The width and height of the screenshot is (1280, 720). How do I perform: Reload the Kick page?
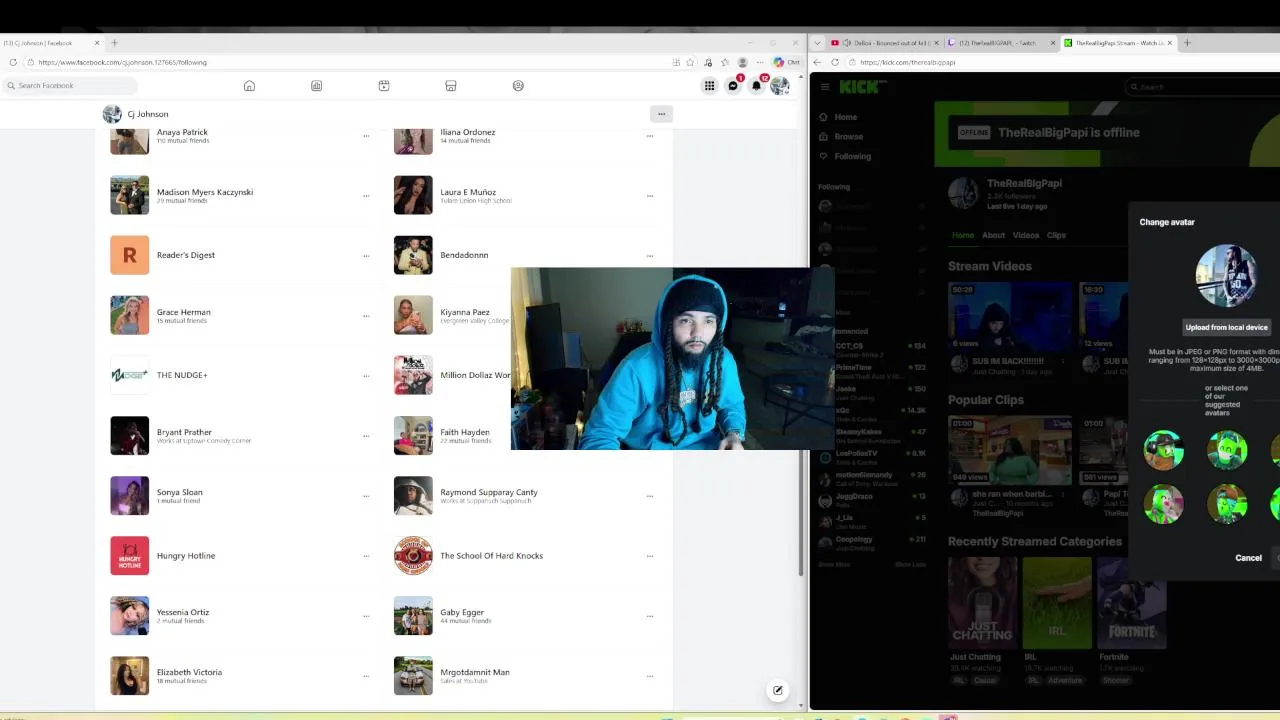(835, 62)
